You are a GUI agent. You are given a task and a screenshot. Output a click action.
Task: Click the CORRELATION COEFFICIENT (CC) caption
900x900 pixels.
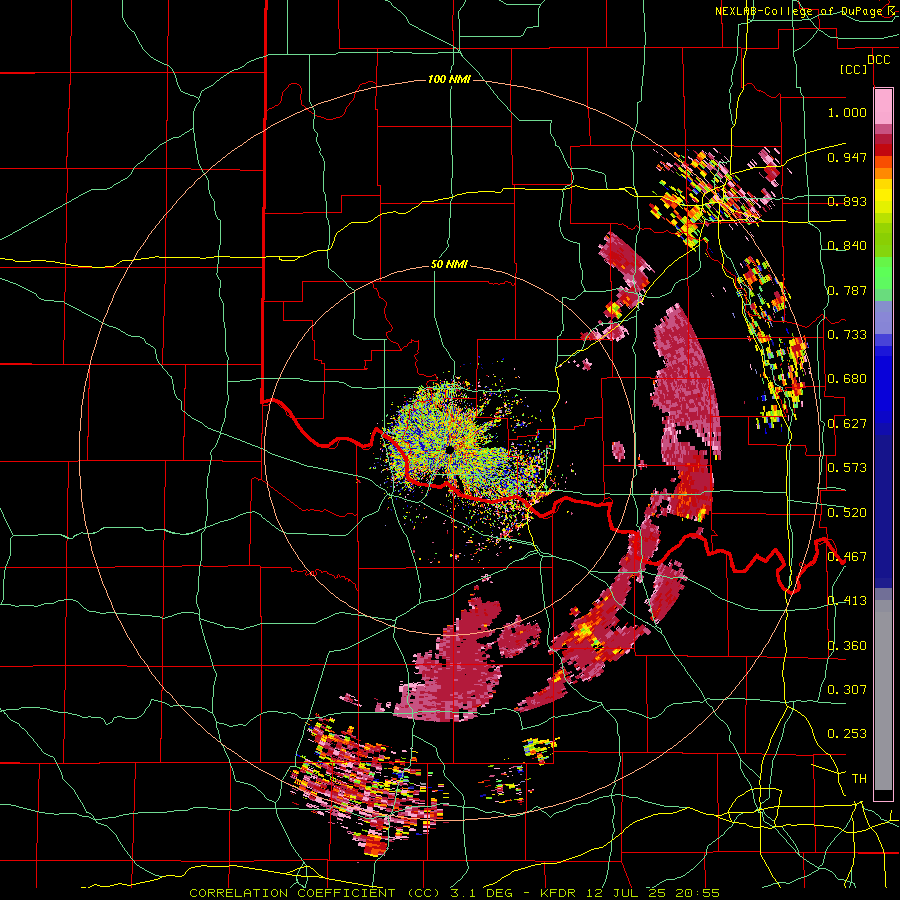(315, 893)
